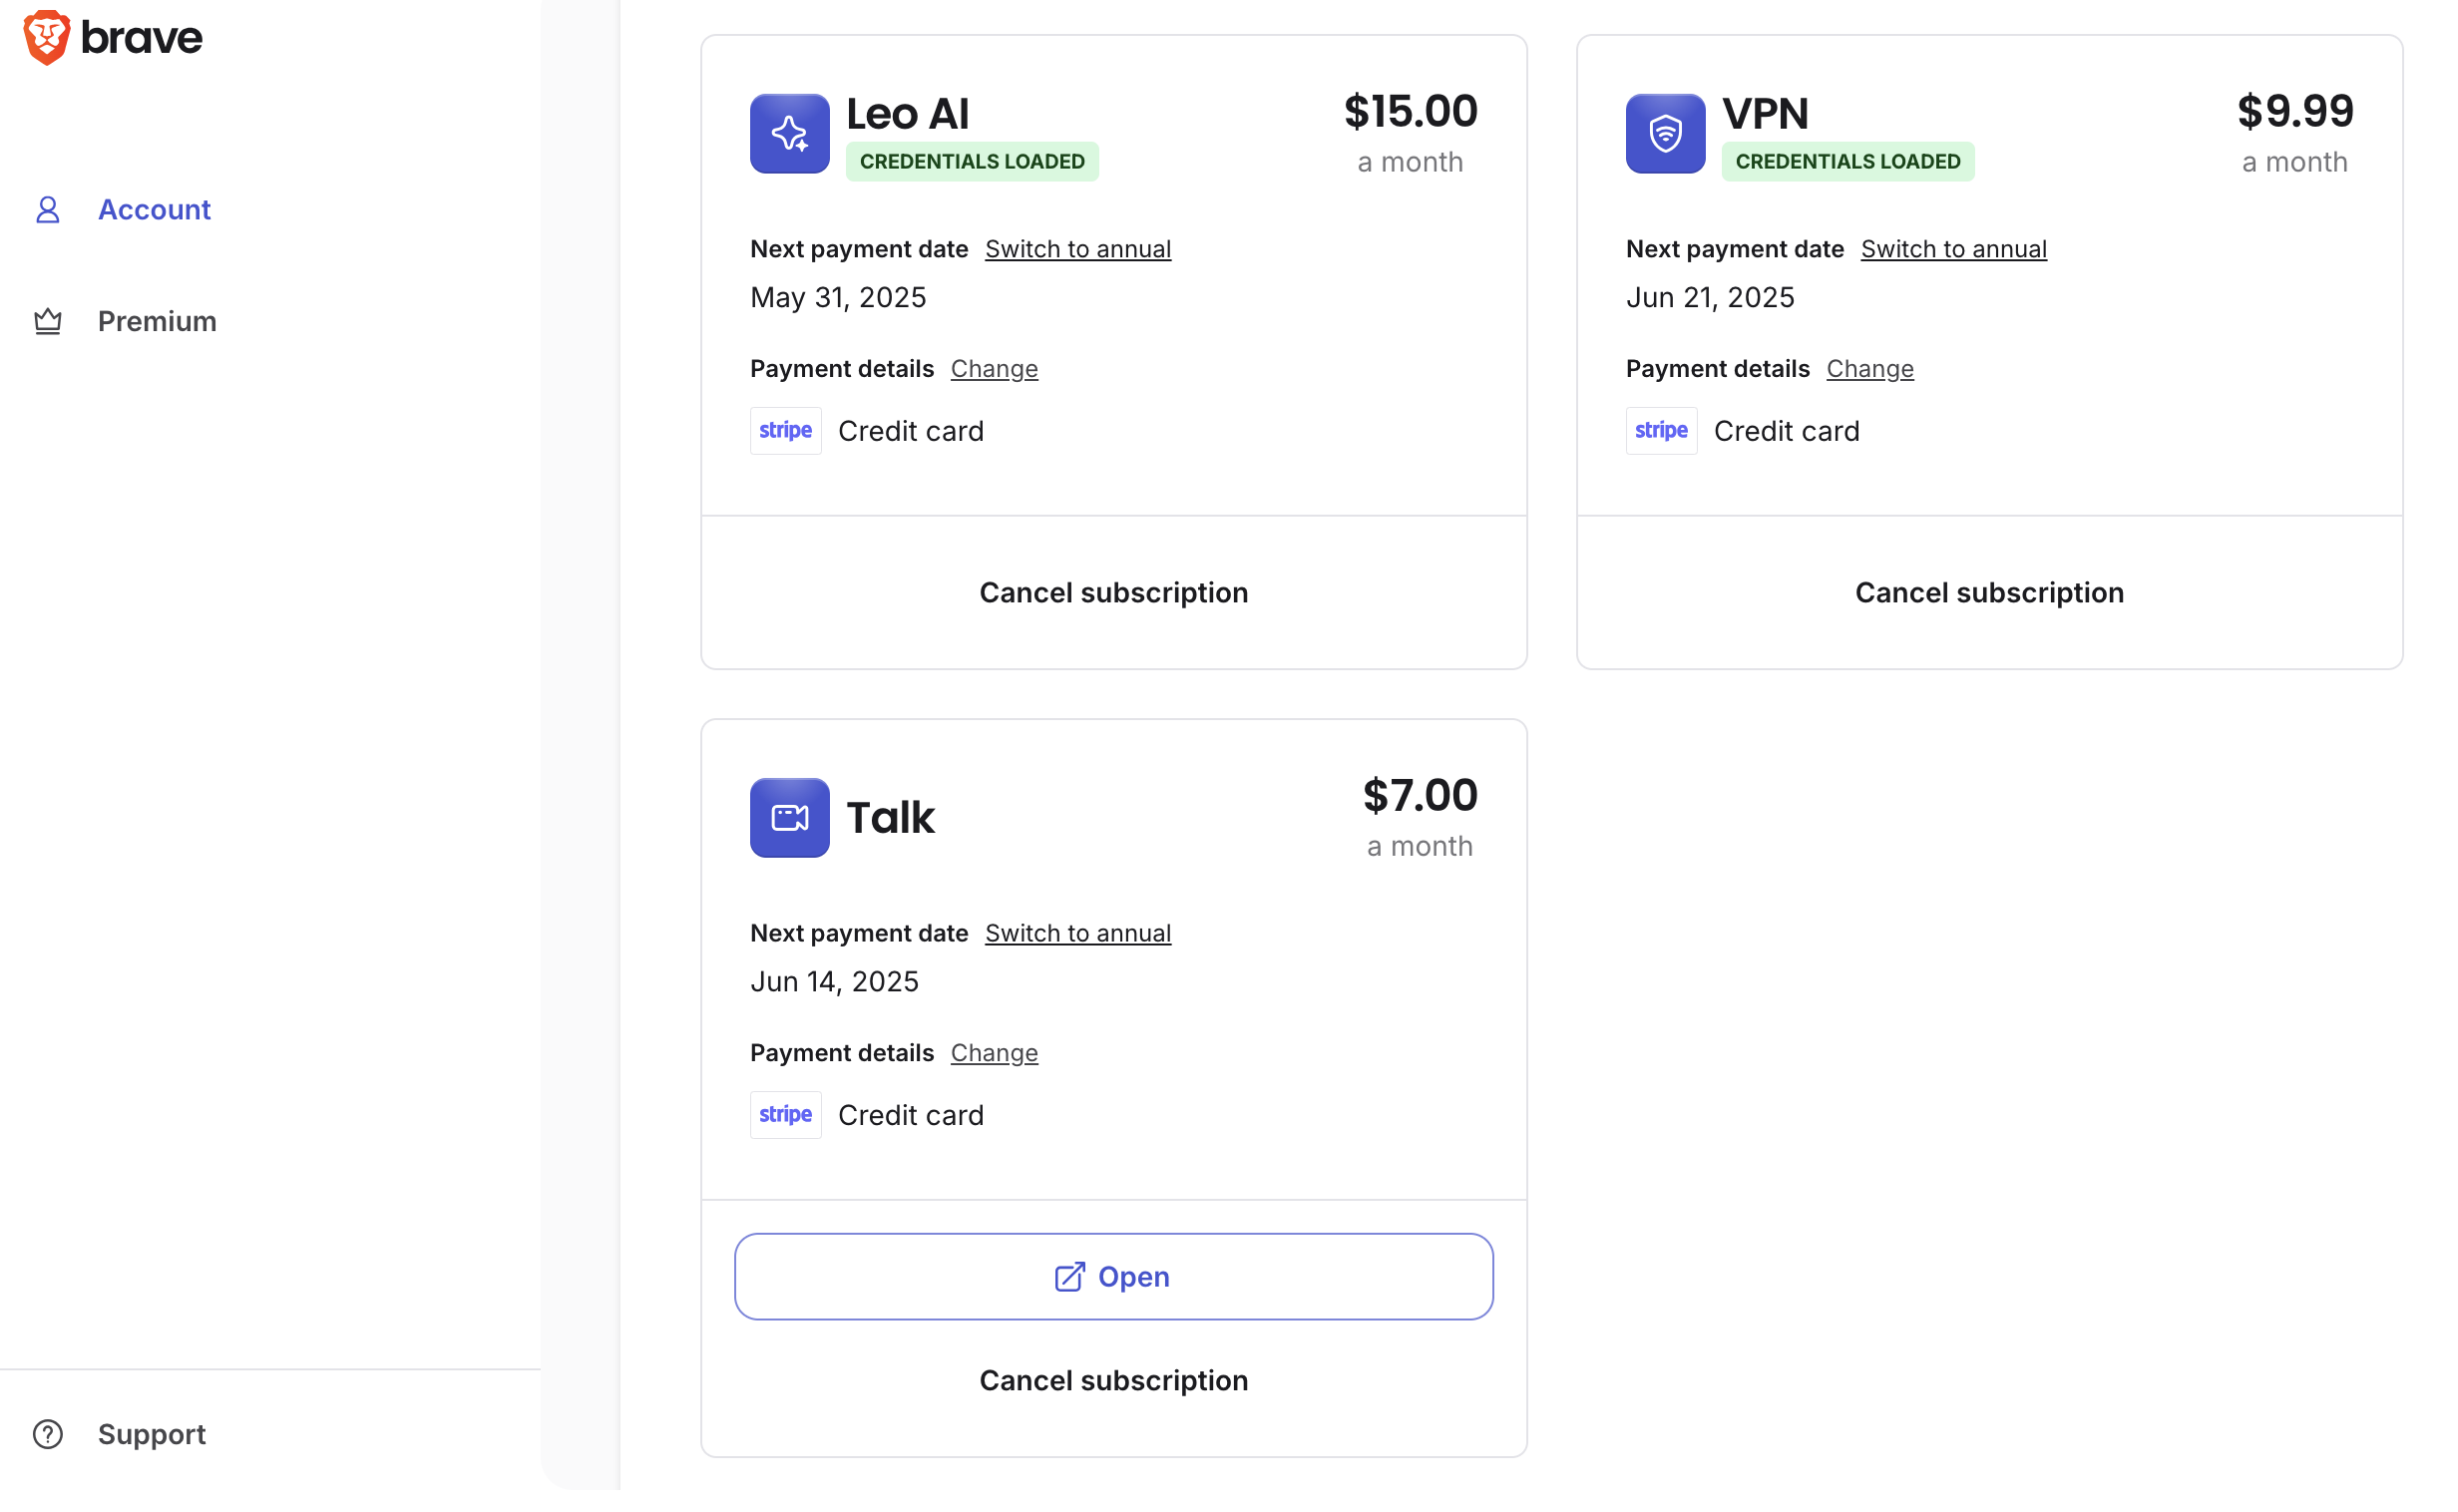The image size is (2458, 1512).
Task: Click 'a month' under the $7.00 price
Action: (1420, 846)
